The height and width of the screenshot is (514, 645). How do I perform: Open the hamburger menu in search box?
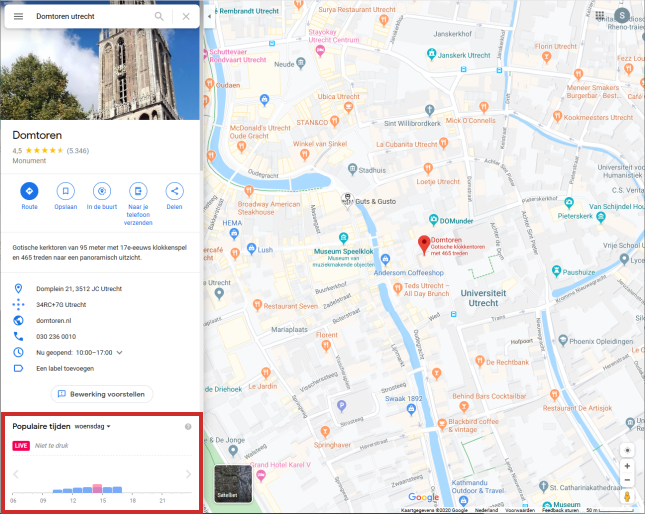click(x=19, y=16)
